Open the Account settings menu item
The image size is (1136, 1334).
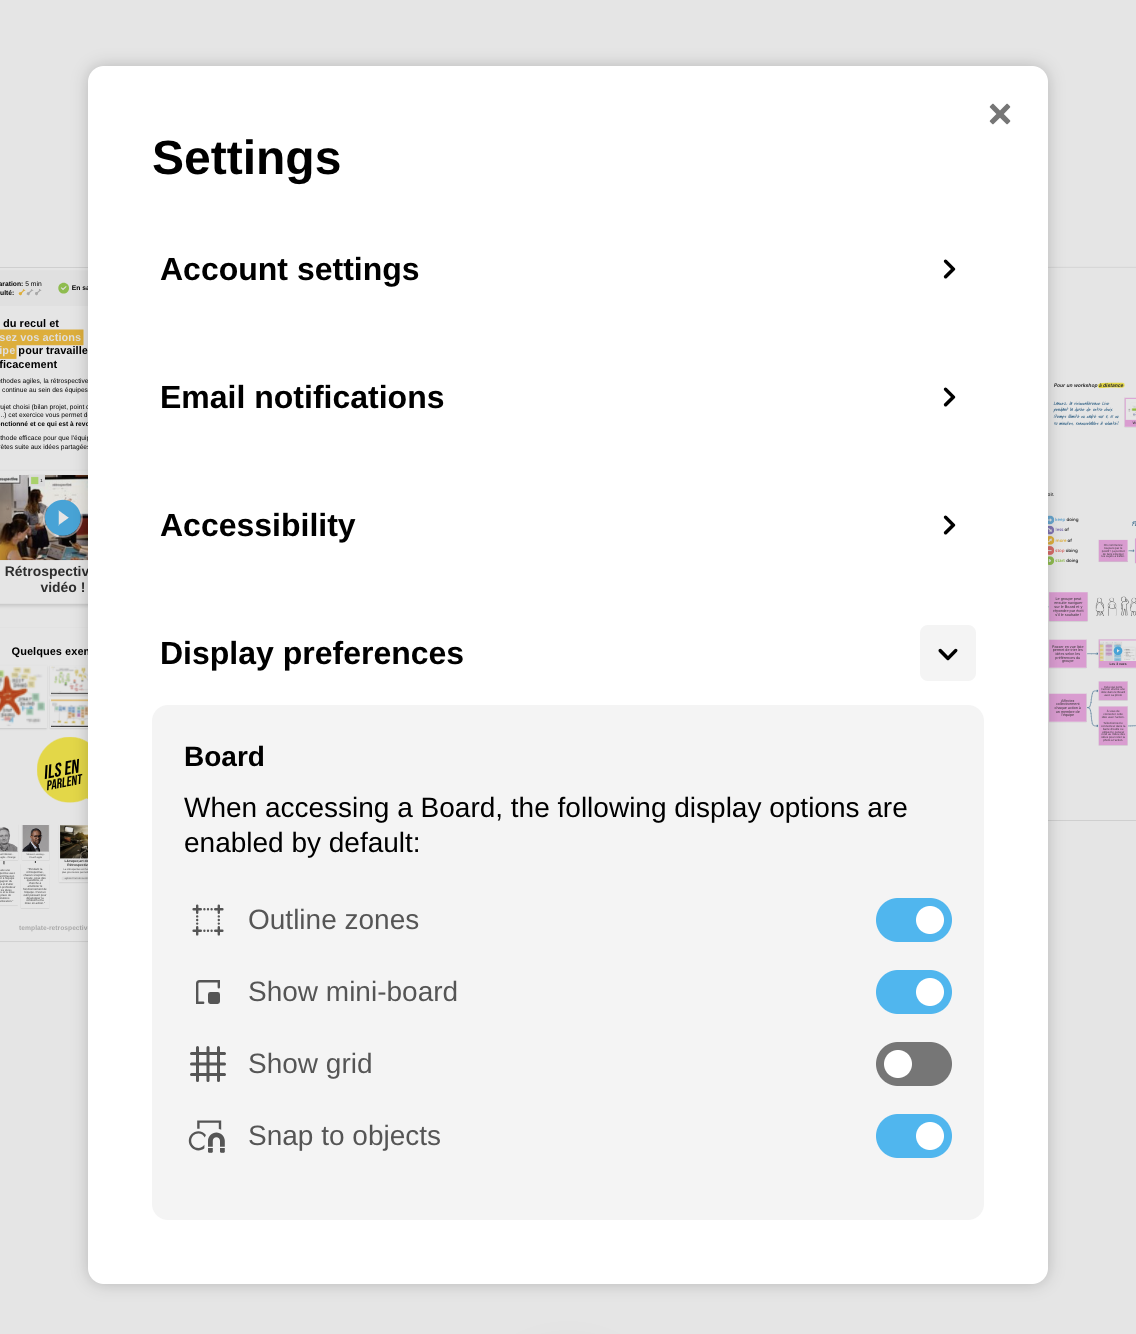point(290,269)
